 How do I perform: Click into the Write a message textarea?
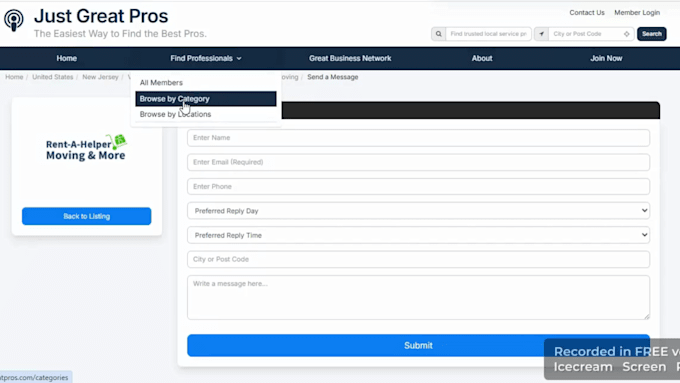[x=418, y=298]
